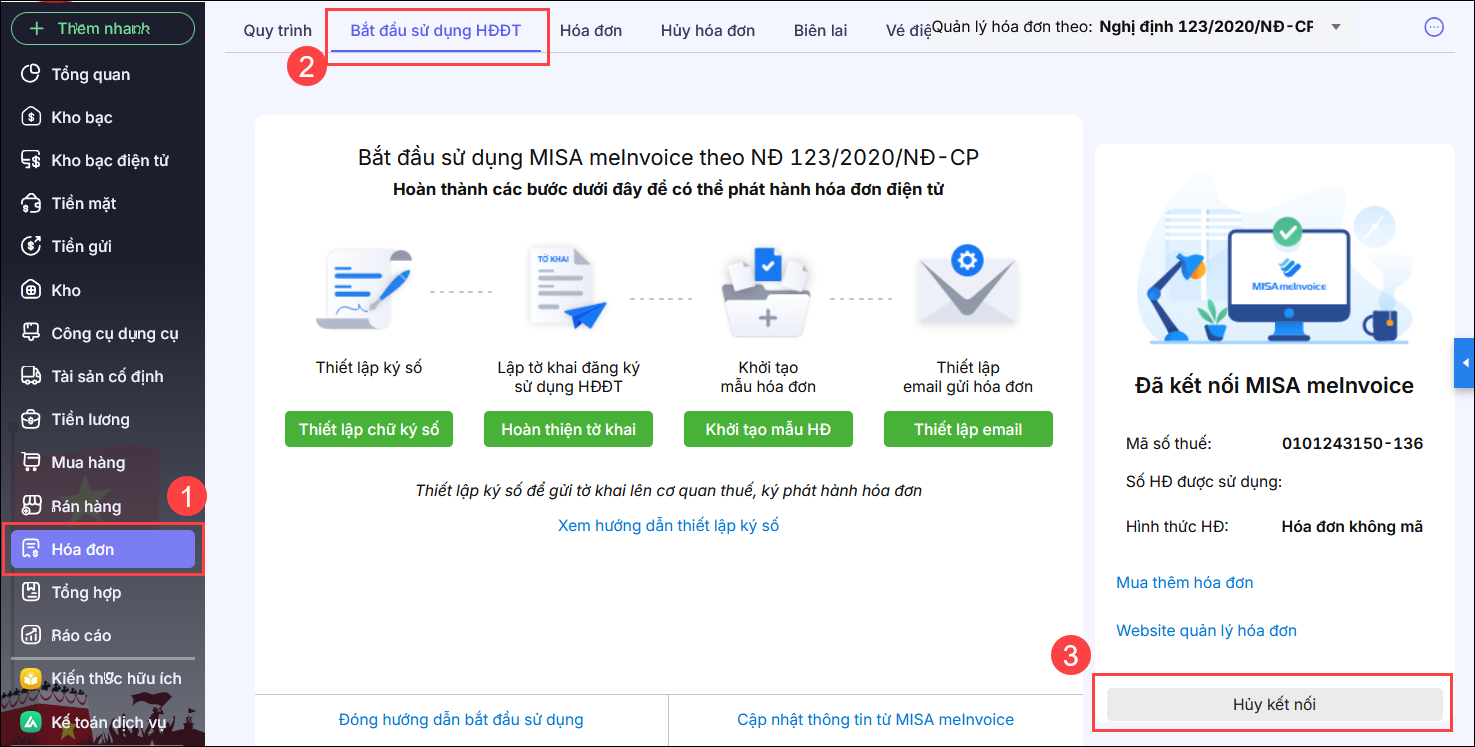Click Đóng hướng dẫn bắt đầu sử dụng
This screenshot has height=747, width=1475.
[x=461, y=719]
